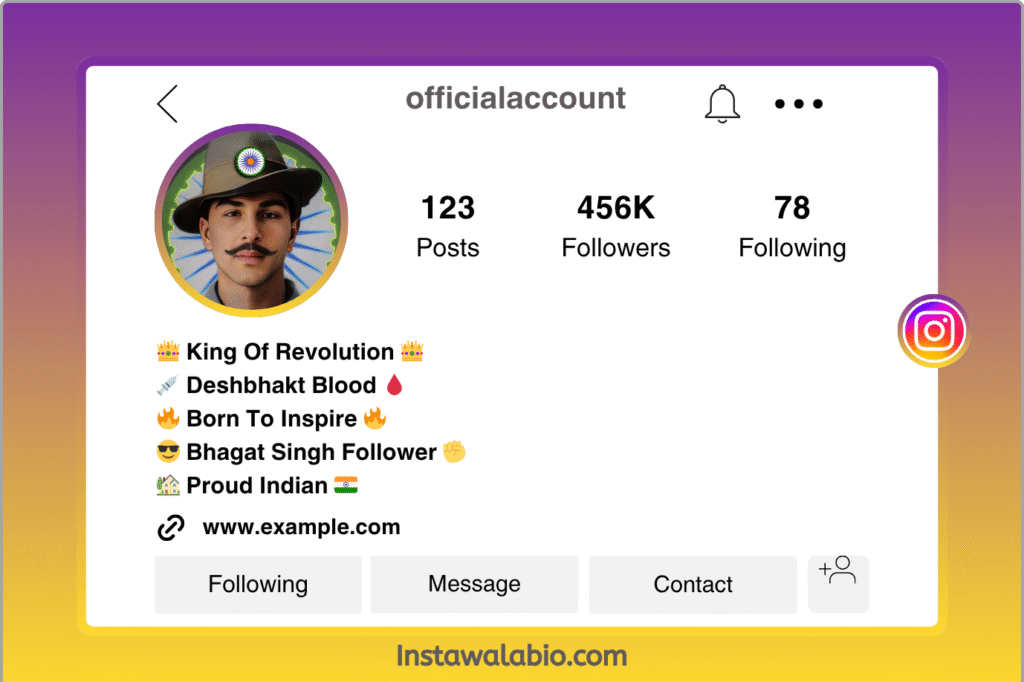Click the Instagram logo icon

(934, 331)
